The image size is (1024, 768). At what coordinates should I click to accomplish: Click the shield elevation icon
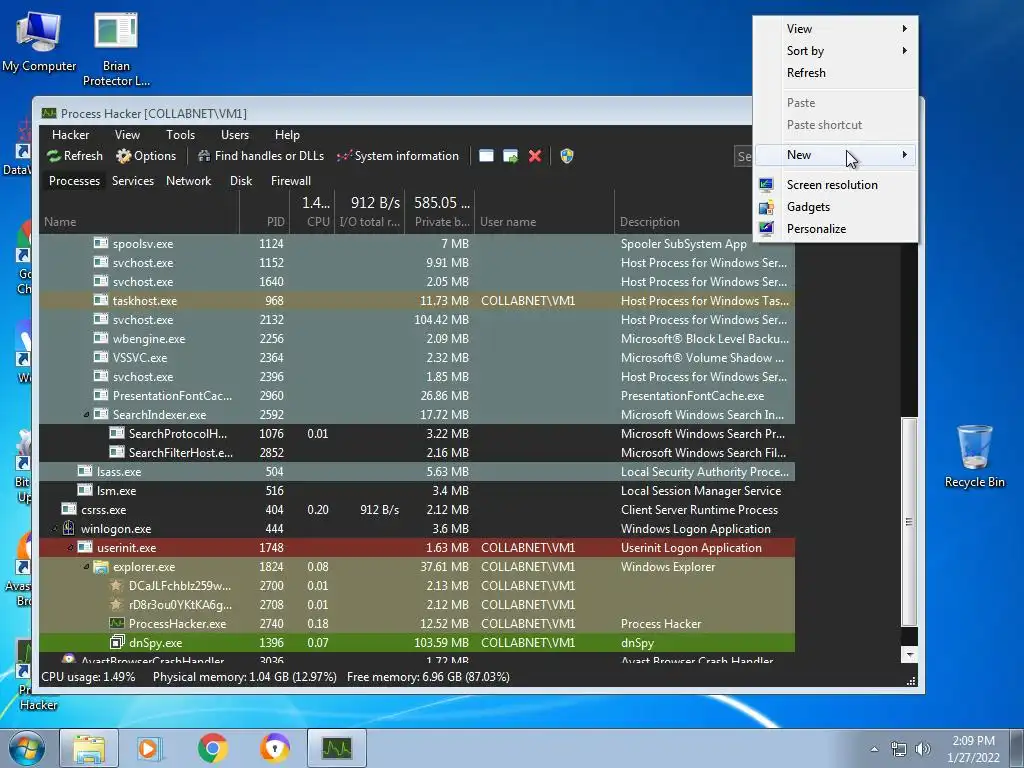[567, 156]
